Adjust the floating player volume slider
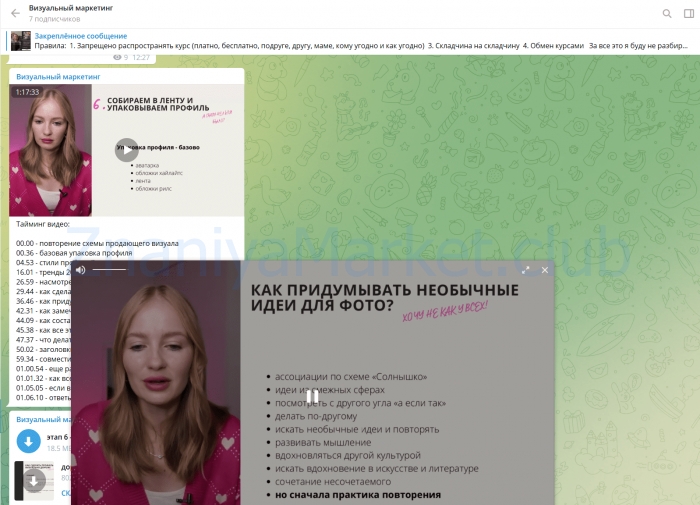 click(109, 270)
